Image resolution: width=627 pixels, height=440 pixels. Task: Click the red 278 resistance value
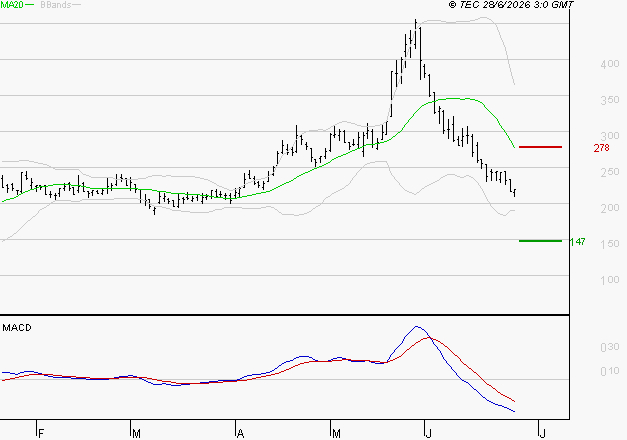601,148
